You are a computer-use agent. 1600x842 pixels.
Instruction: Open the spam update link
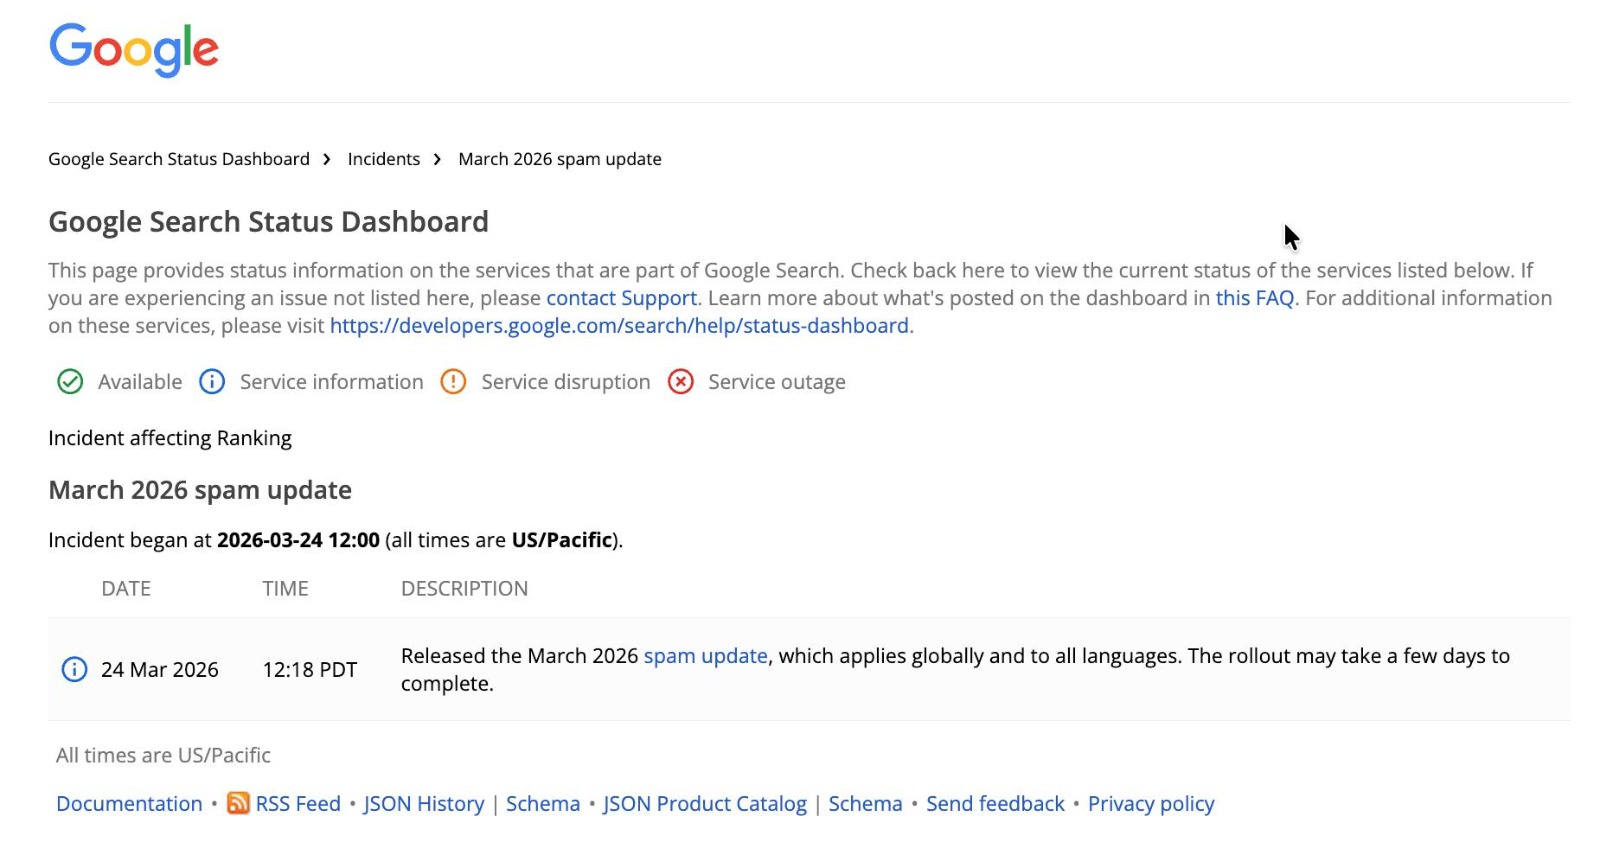(705, 656)
